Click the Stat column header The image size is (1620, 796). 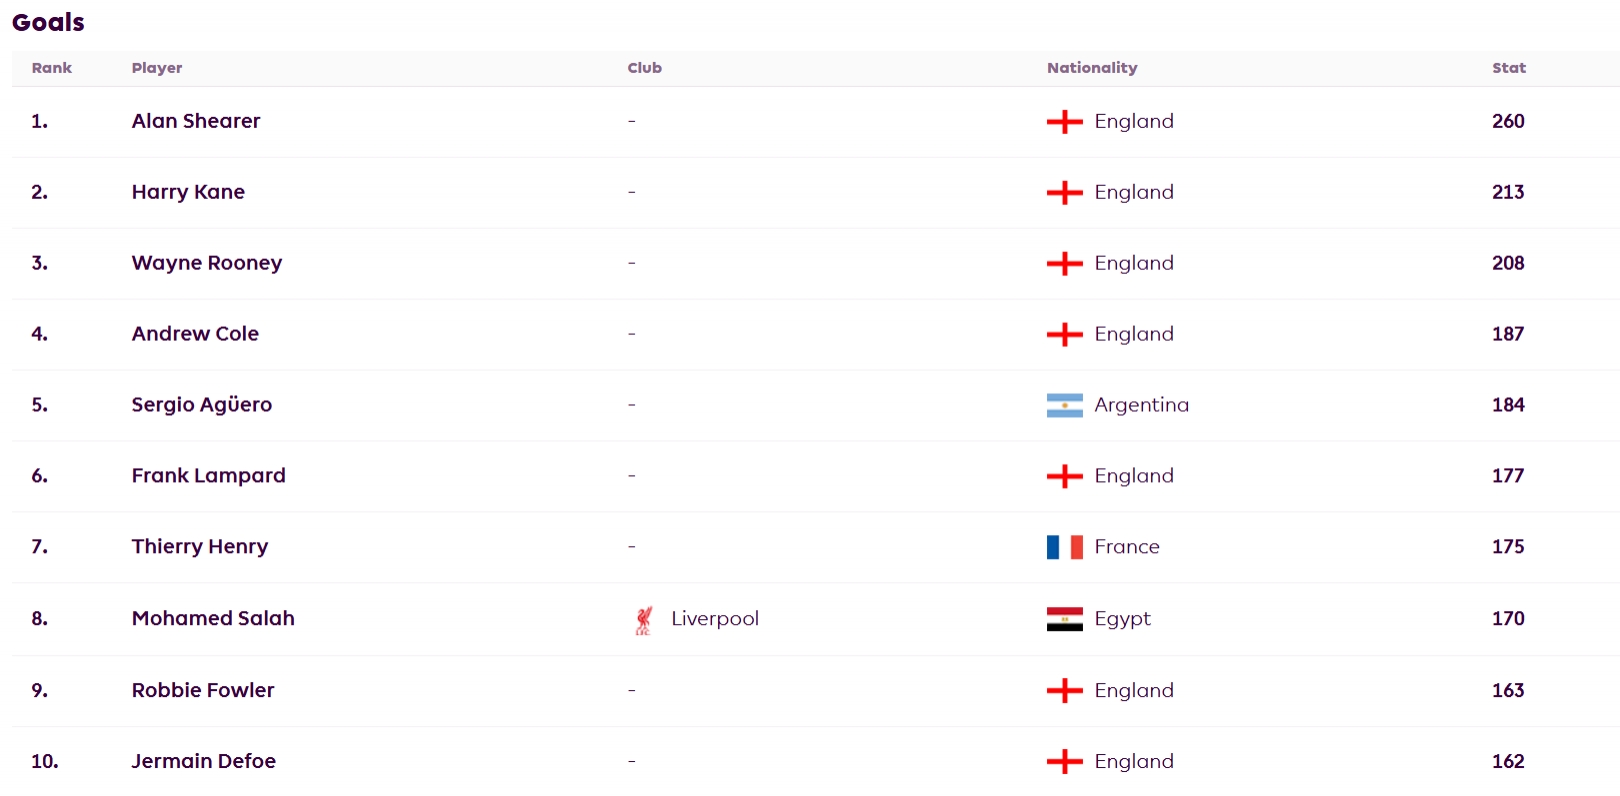click(1508, 68)
